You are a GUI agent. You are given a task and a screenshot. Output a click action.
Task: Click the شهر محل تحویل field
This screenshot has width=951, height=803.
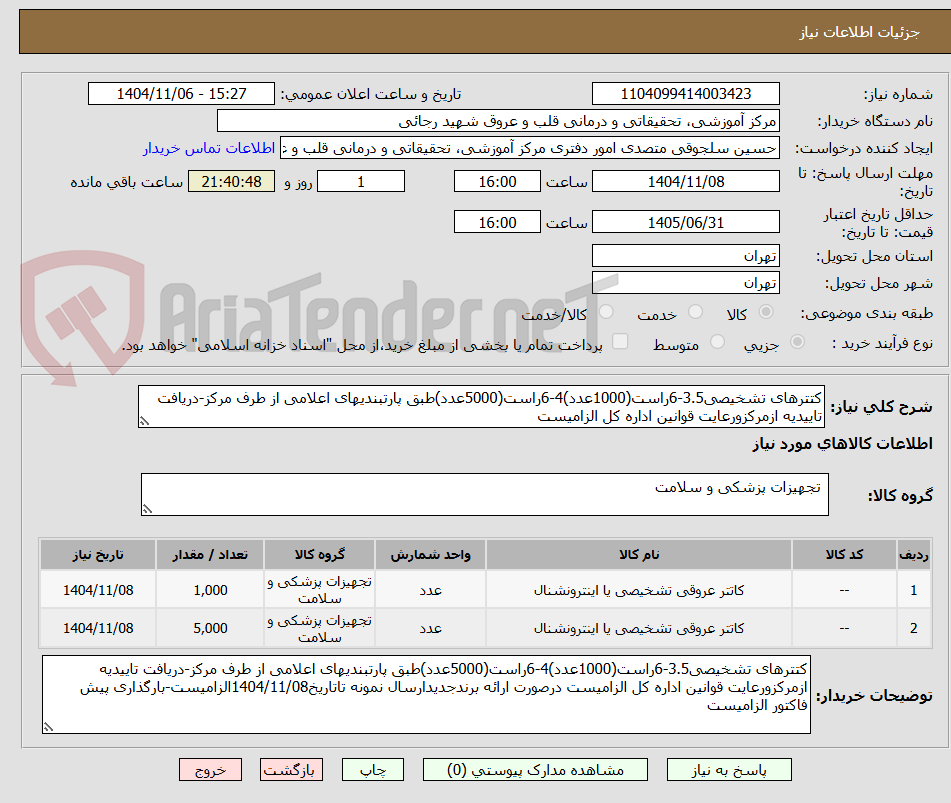pyautogui.click(x=685, y=283)
